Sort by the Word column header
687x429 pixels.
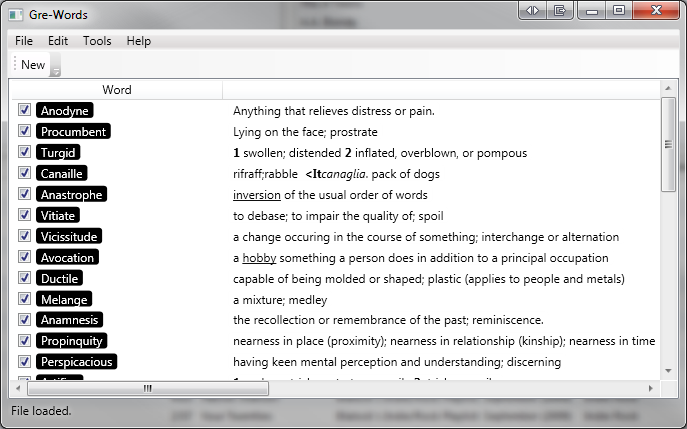117,90
